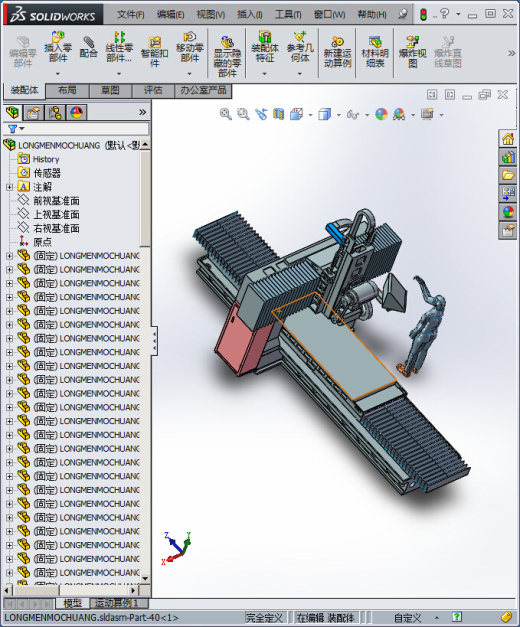Click the Home icon in the task pane

pos(508,139)
